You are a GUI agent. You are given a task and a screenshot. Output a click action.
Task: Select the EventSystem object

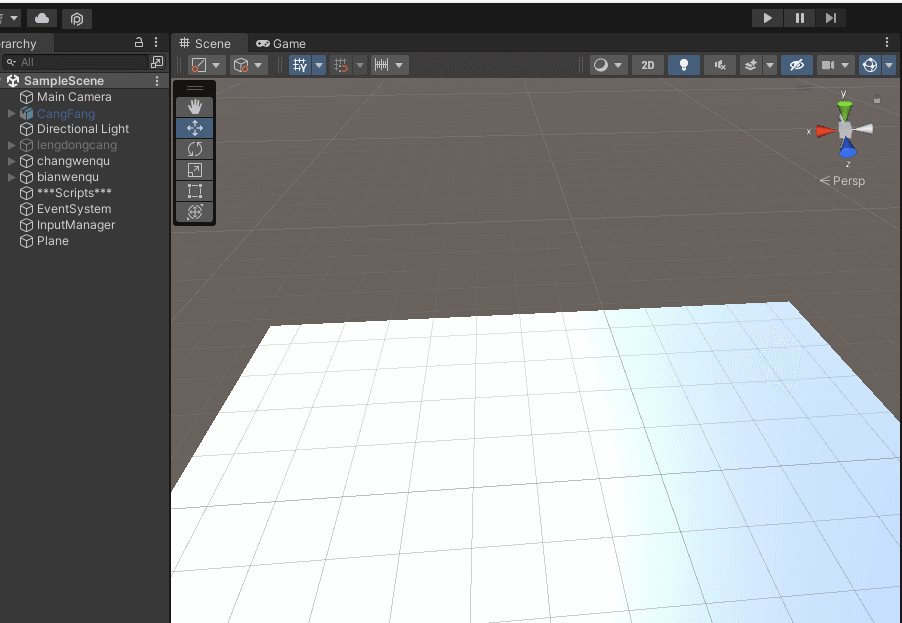point(74,209)
